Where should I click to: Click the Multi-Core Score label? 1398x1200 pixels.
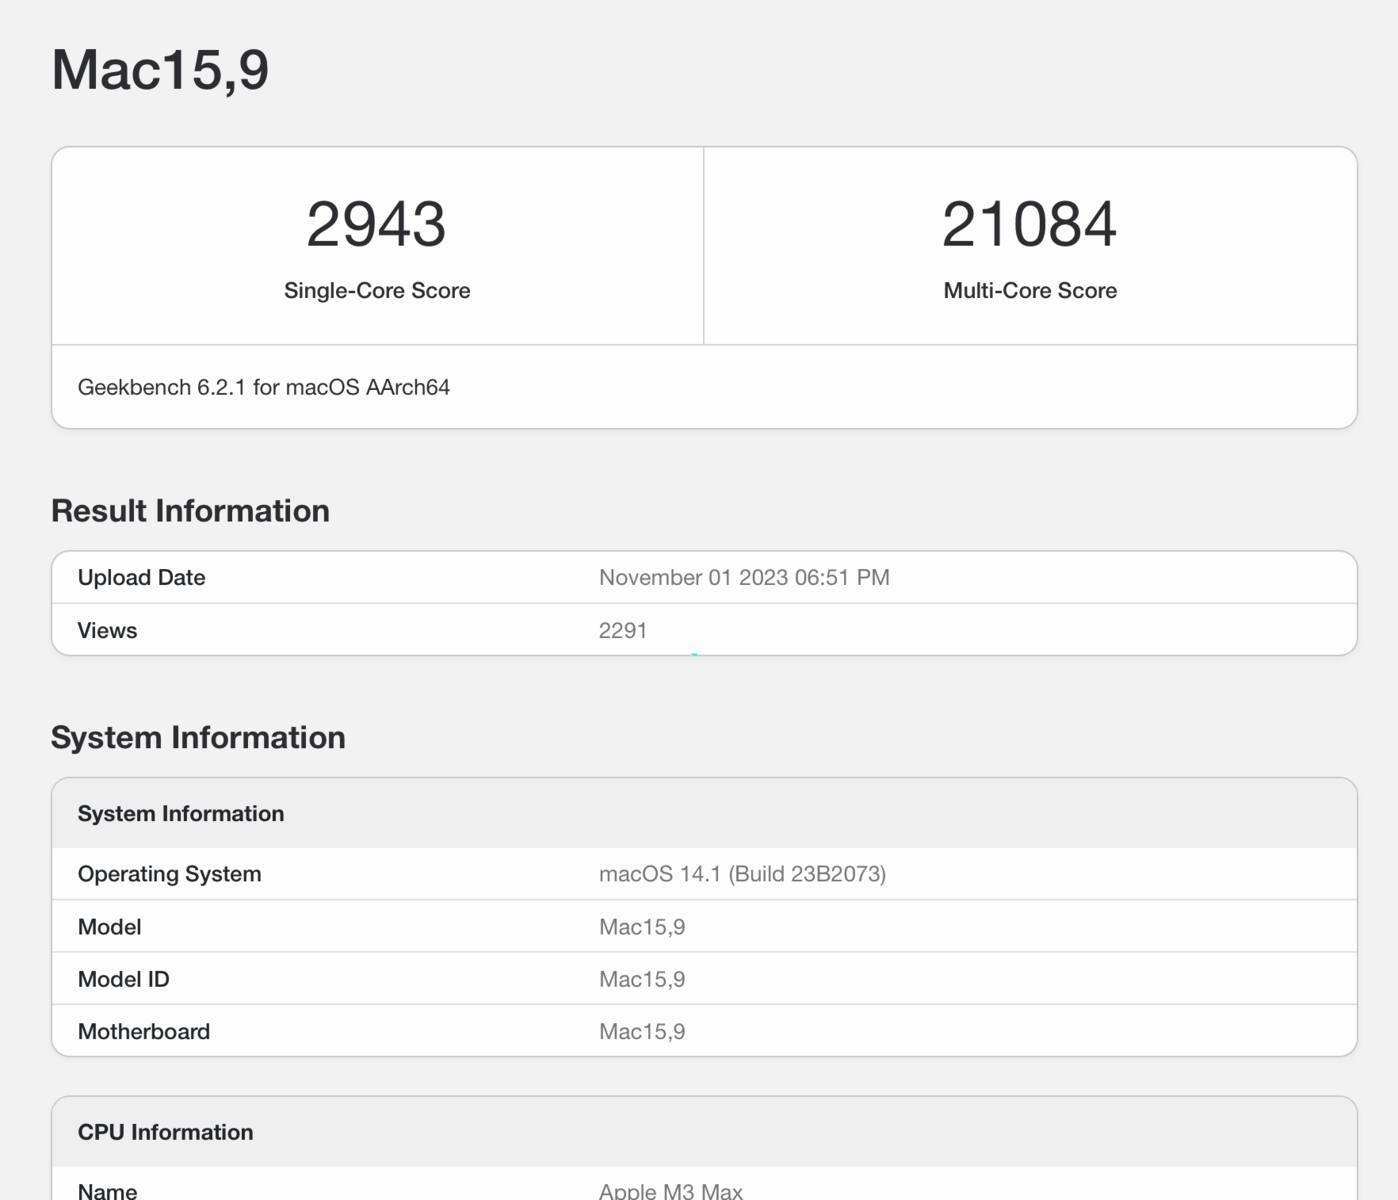[x=1030, y=290]
